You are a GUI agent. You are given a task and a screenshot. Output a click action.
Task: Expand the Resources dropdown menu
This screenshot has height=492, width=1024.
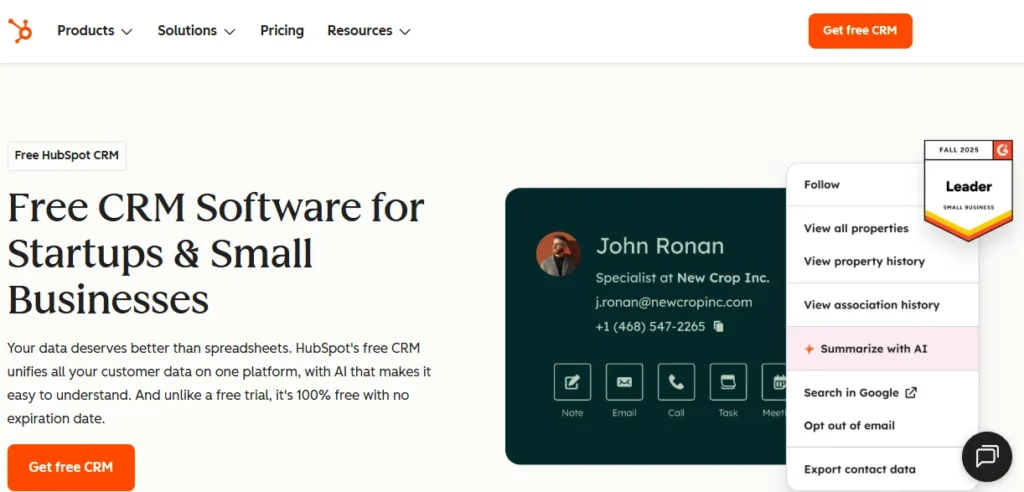click(x=368, y=31)
